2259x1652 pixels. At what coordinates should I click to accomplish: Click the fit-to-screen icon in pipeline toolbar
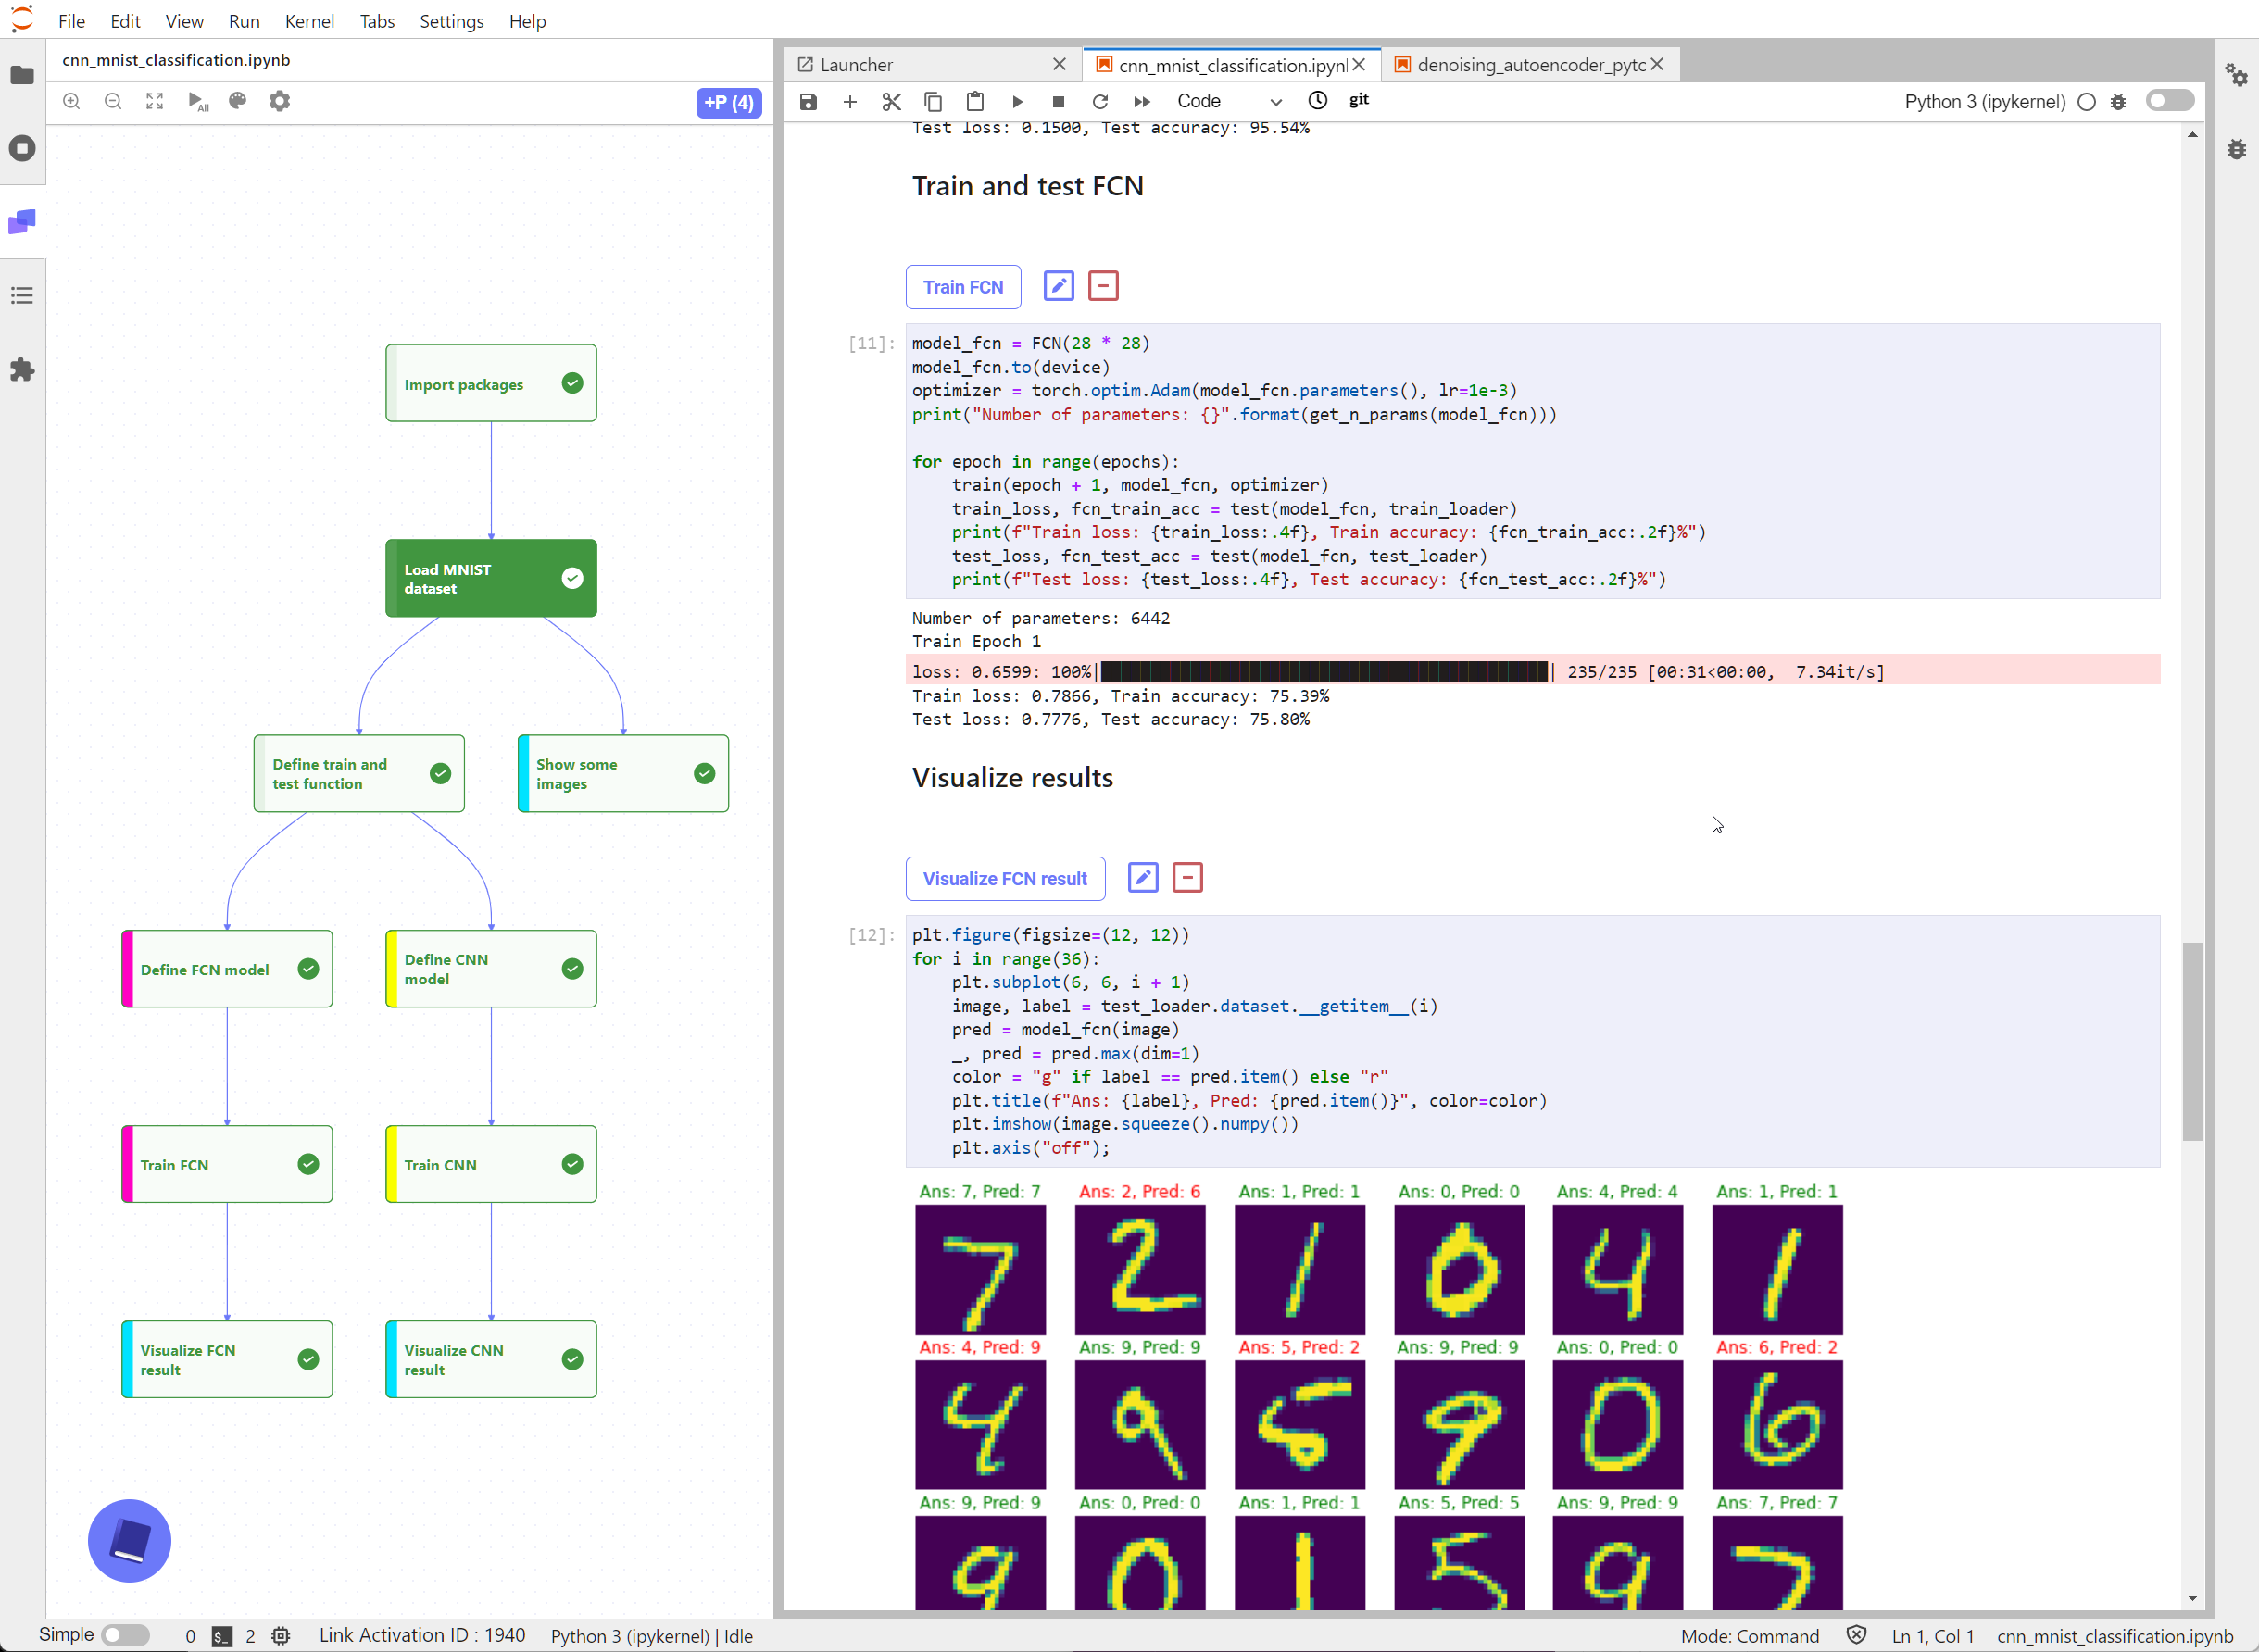pos(154,101)
